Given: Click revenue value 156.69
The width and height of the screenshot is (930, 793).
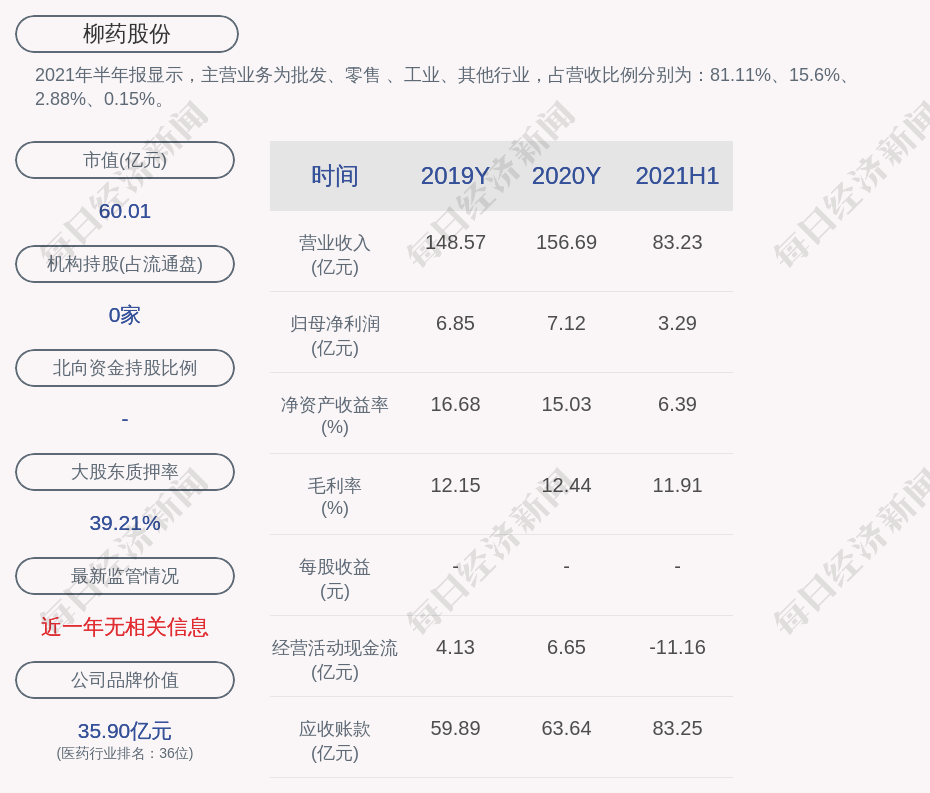Looking at the screenshot, I should coord(566,243).
